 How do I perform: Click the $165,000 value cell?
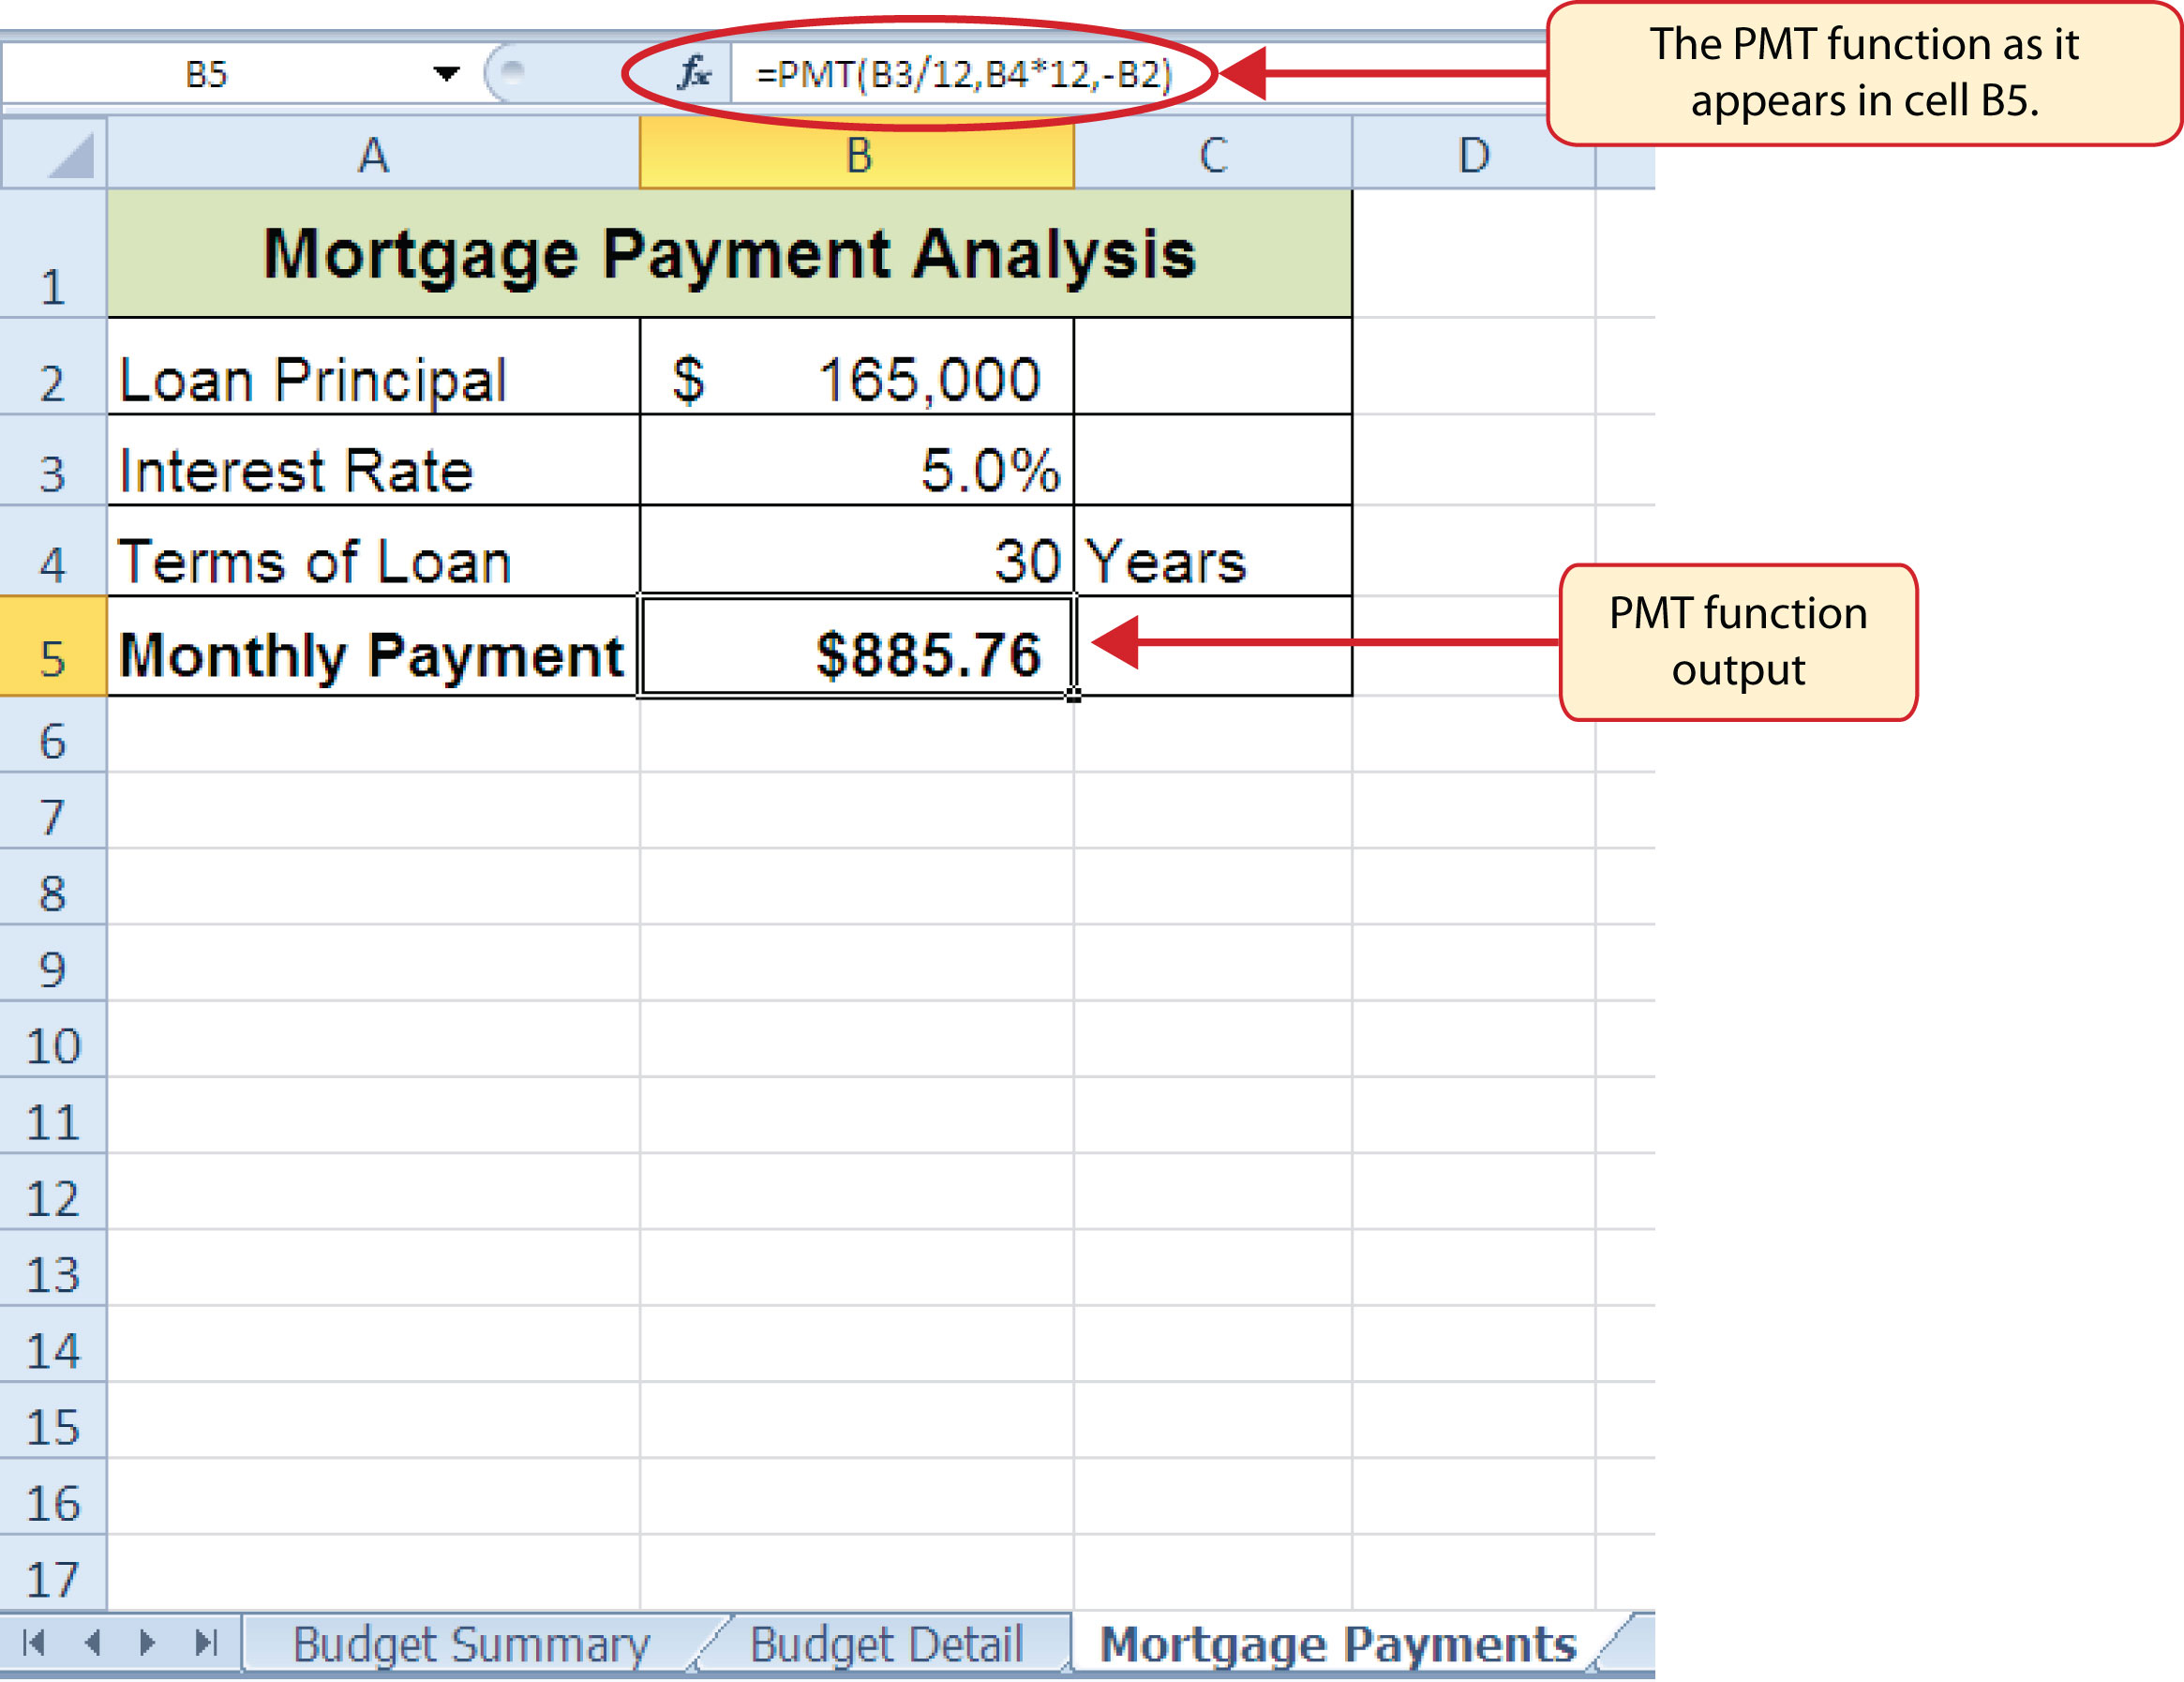pos(857,367)
